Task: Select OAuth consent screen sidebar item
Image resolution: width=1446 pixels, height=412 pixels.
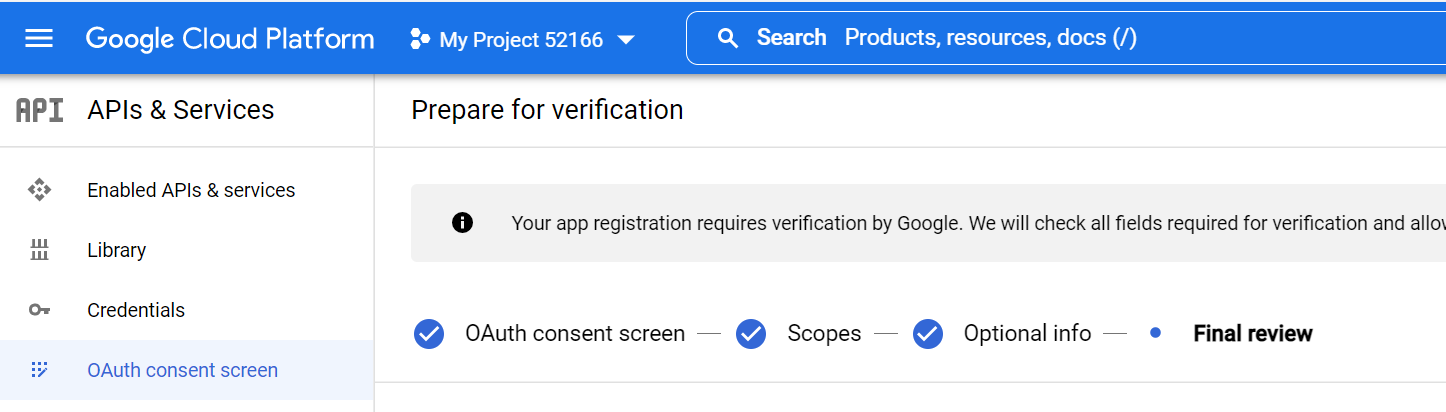Action: tap(187, 370)
